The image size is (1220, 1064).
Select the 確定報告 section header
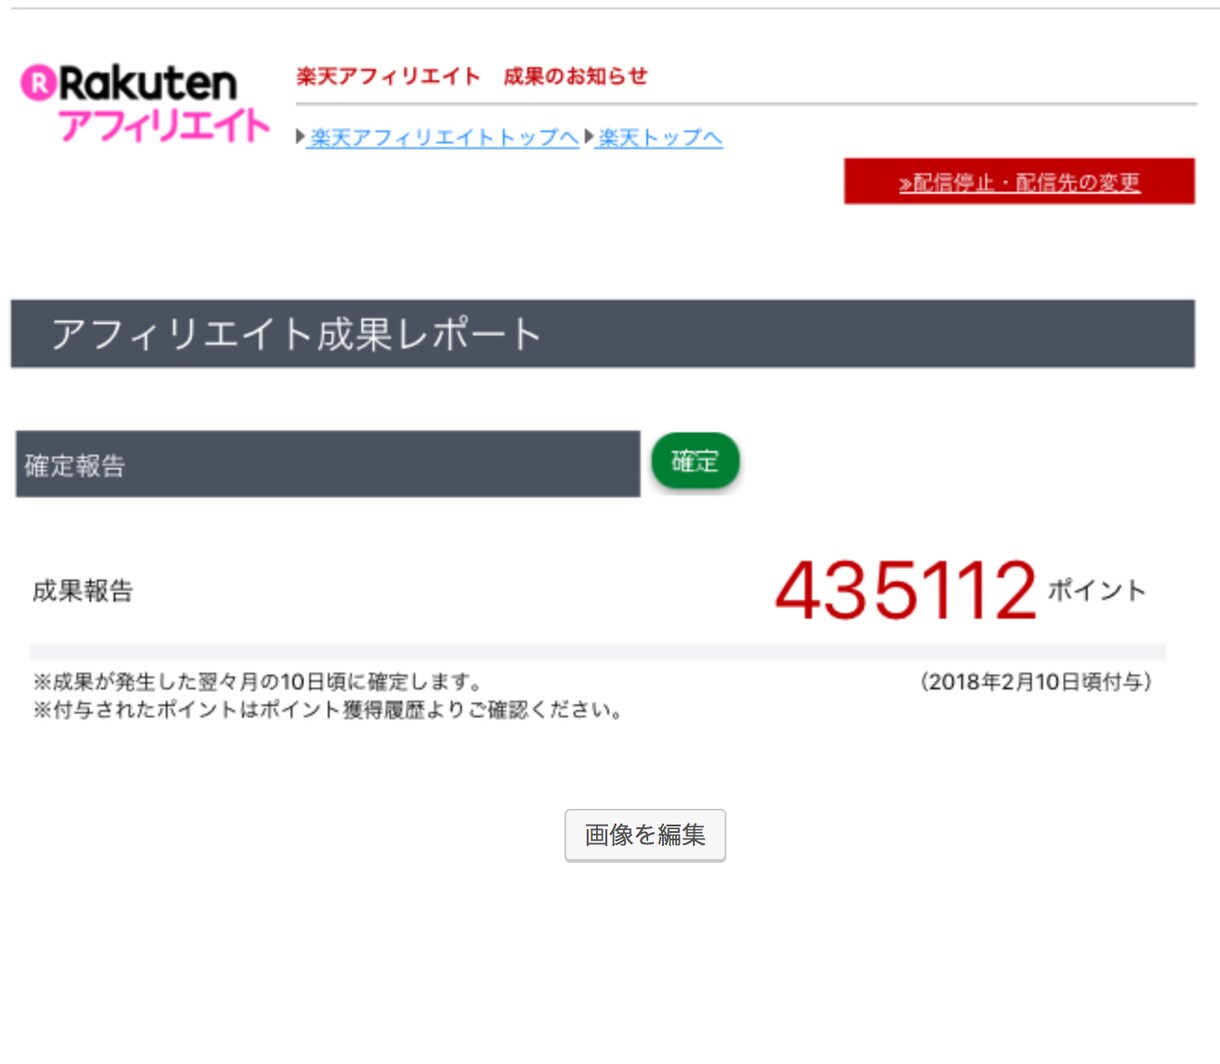click(328, 464)
